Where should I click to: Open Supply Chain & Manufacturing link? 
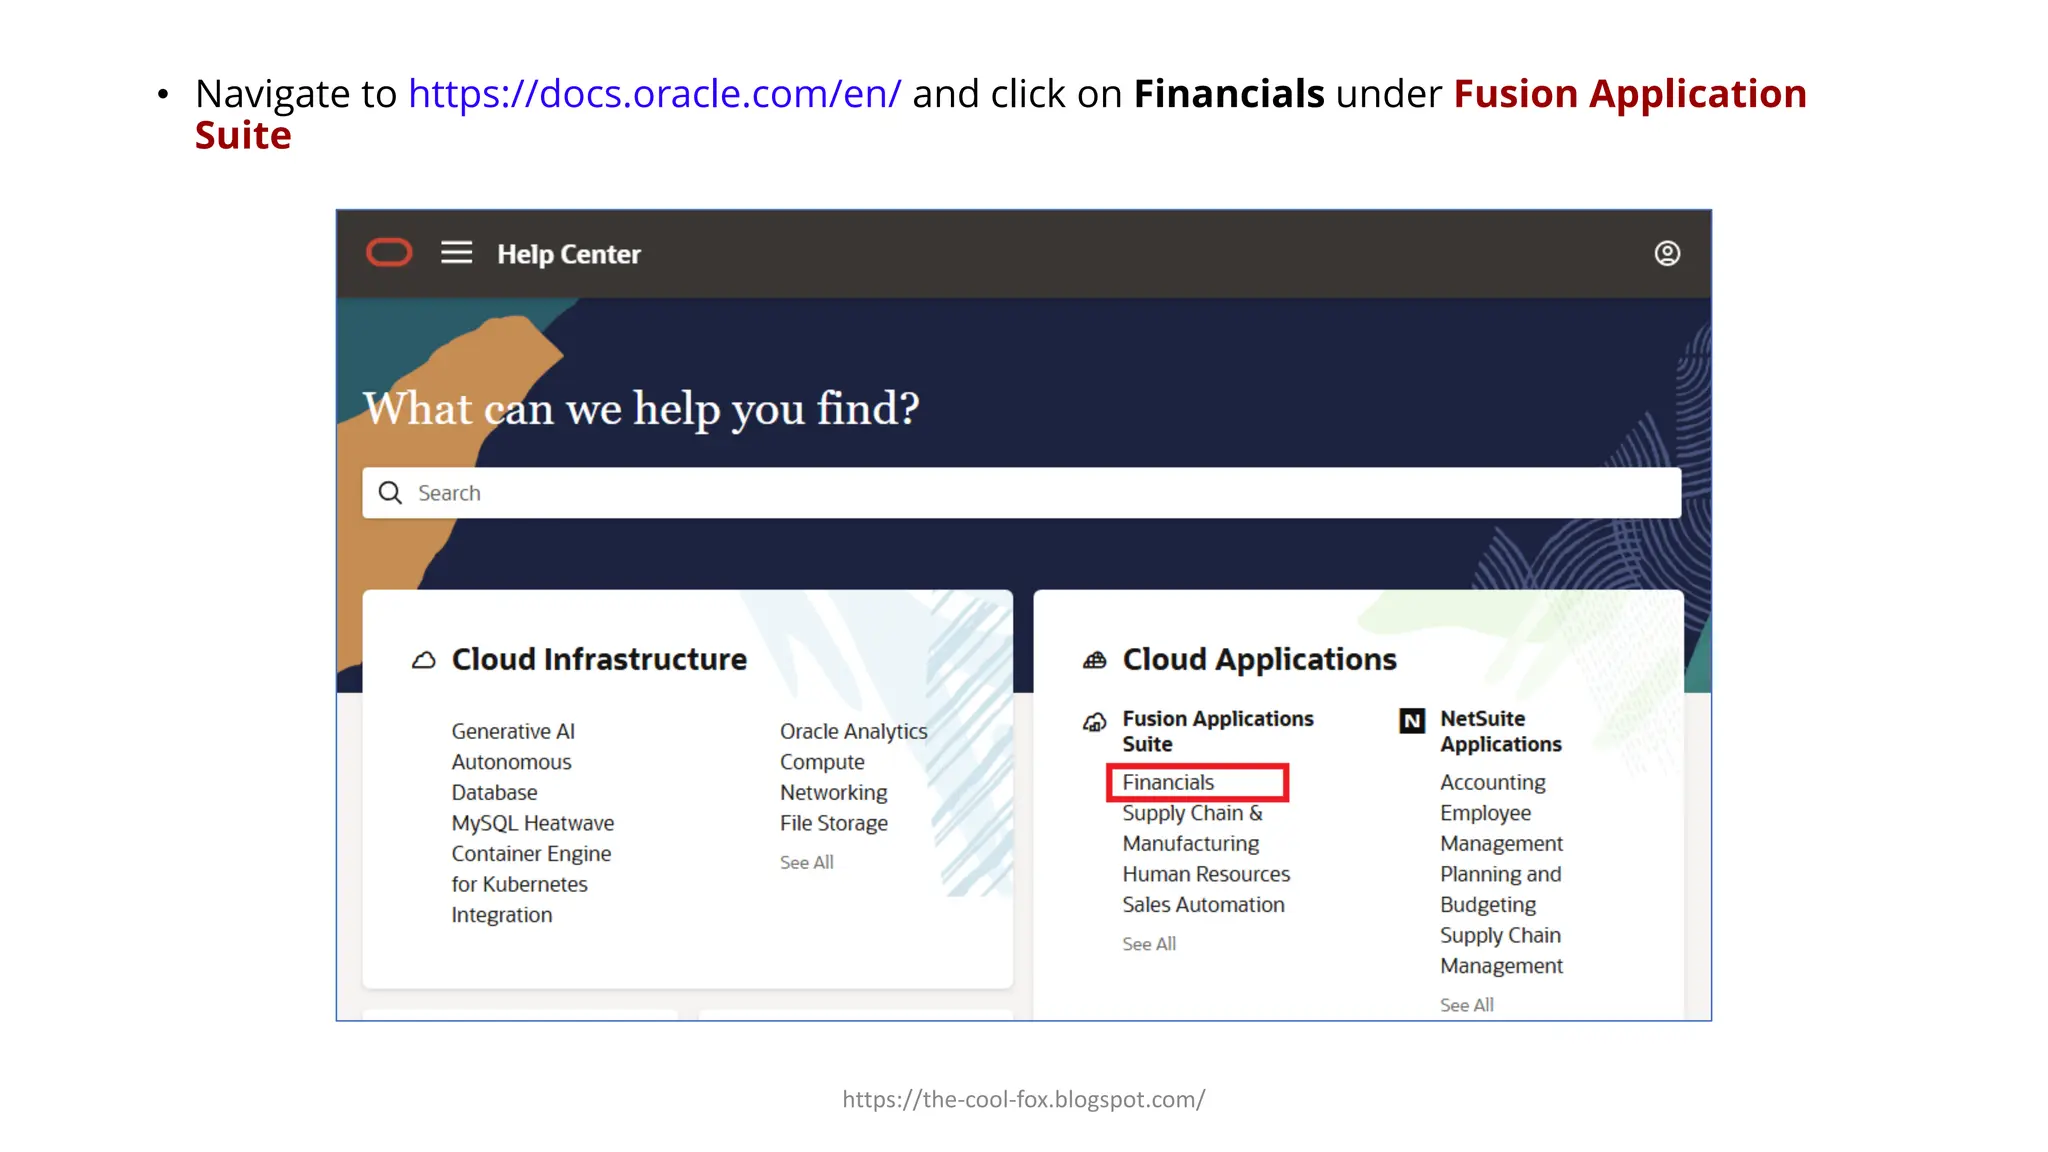[x=1192, y=828]
